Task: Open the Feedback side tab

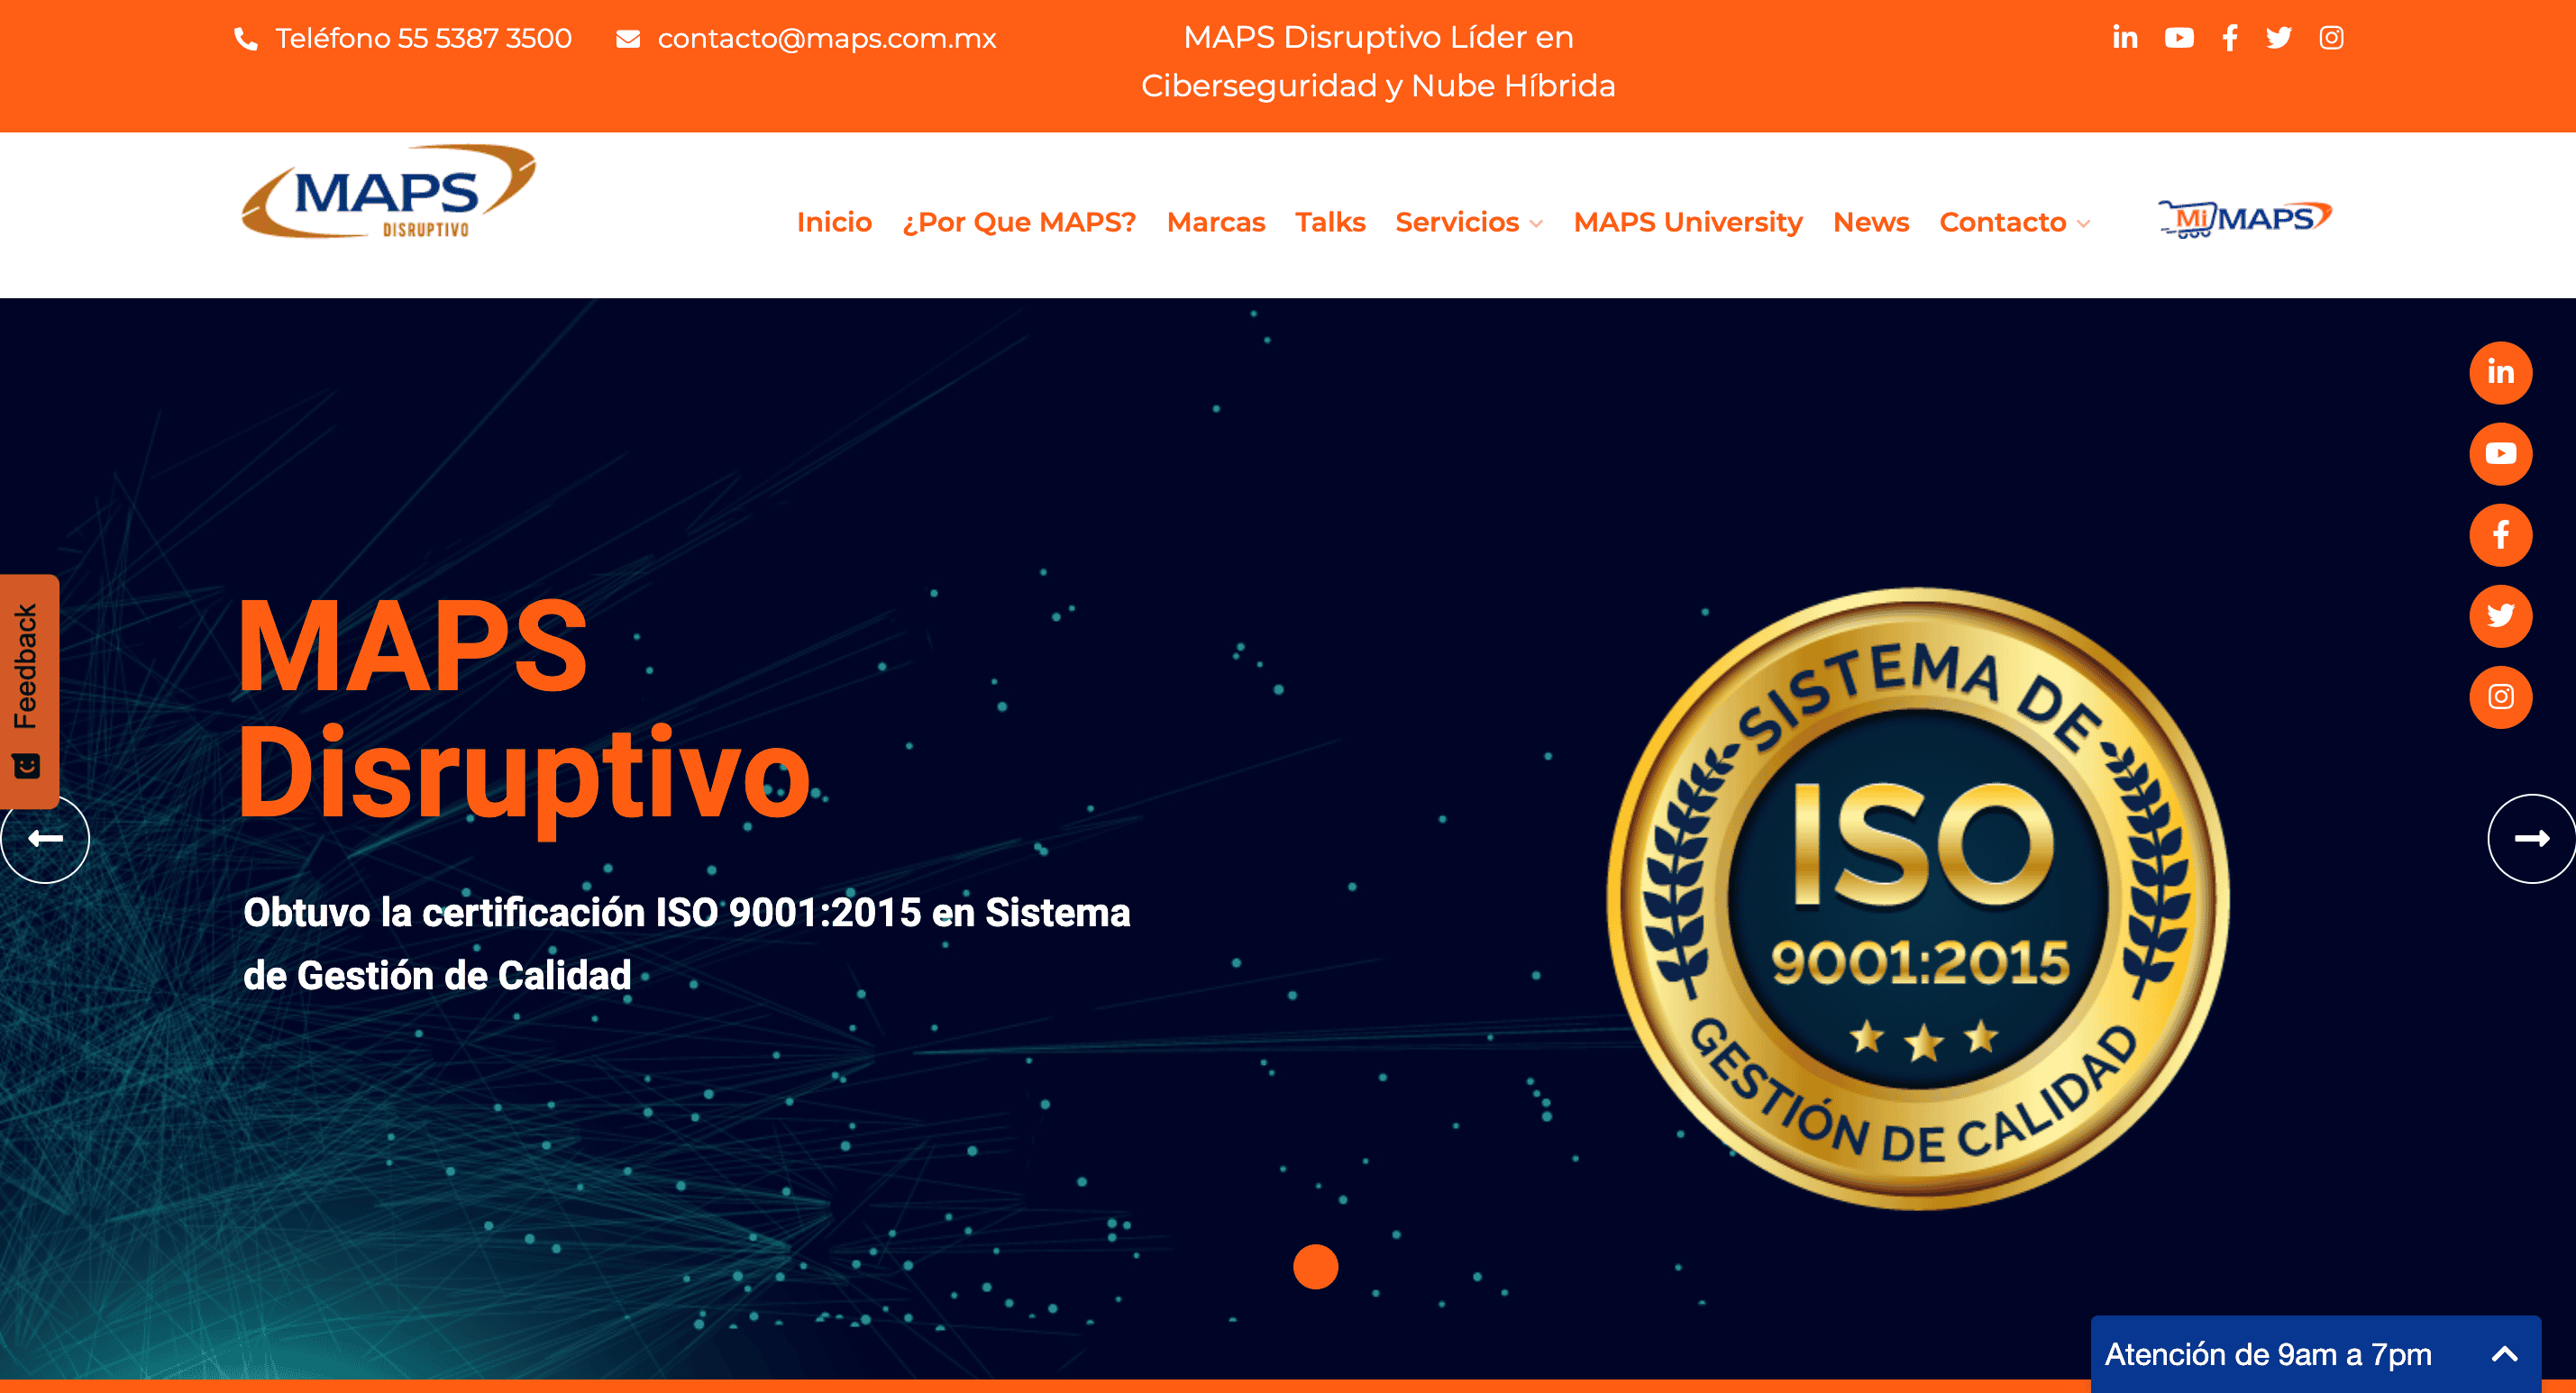Action: coord(29,690)
